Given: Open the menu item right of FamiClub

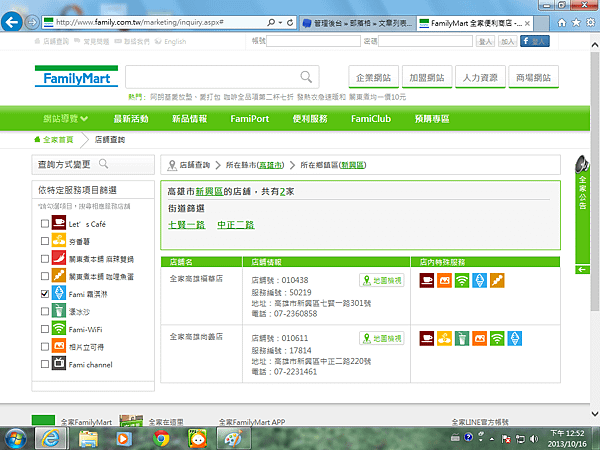Looking at the screenshot, I should [432, 119].
